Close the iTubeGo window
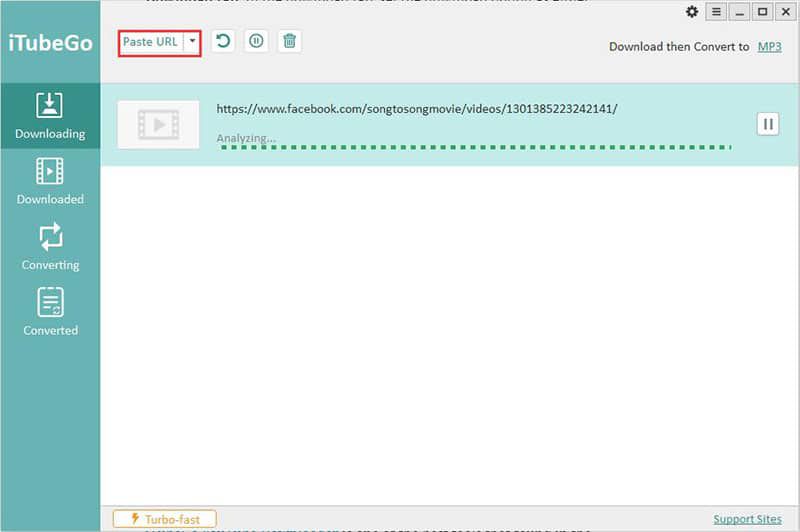 click(786, 12)
